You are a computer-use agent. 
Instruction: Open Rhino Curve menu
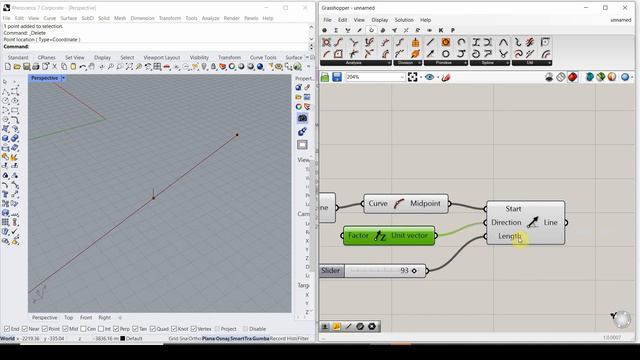point(49,18)
